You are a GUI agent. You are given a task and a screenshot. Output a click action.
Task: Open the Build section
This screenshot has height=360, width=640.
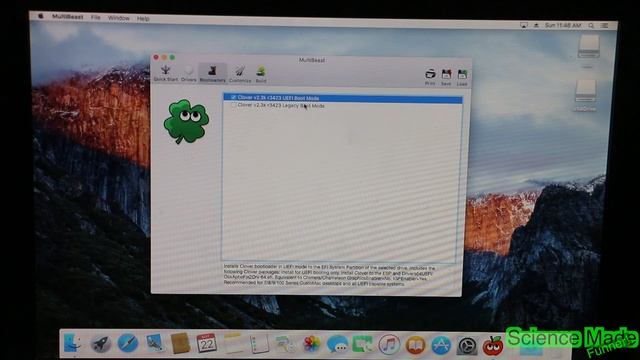coord(261,74)
